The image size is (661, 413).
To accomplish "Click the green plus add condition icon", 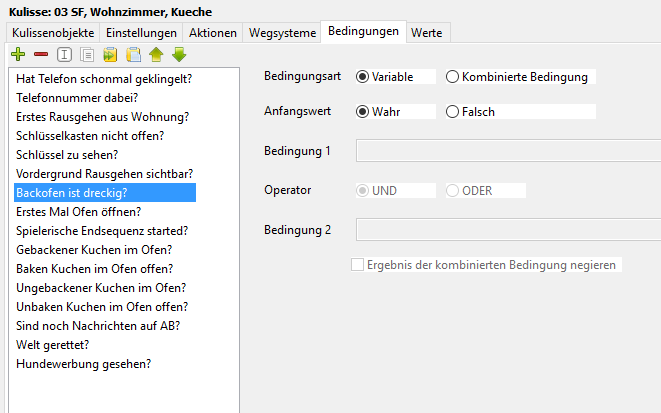I will coord(18,54).
